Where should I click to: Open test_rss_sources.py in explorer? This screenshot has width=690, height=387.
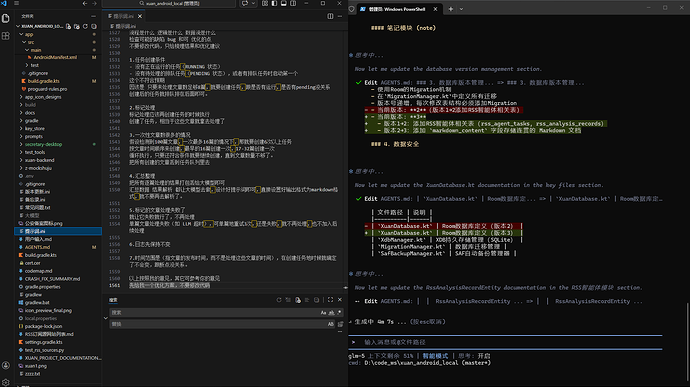(44, 350)
